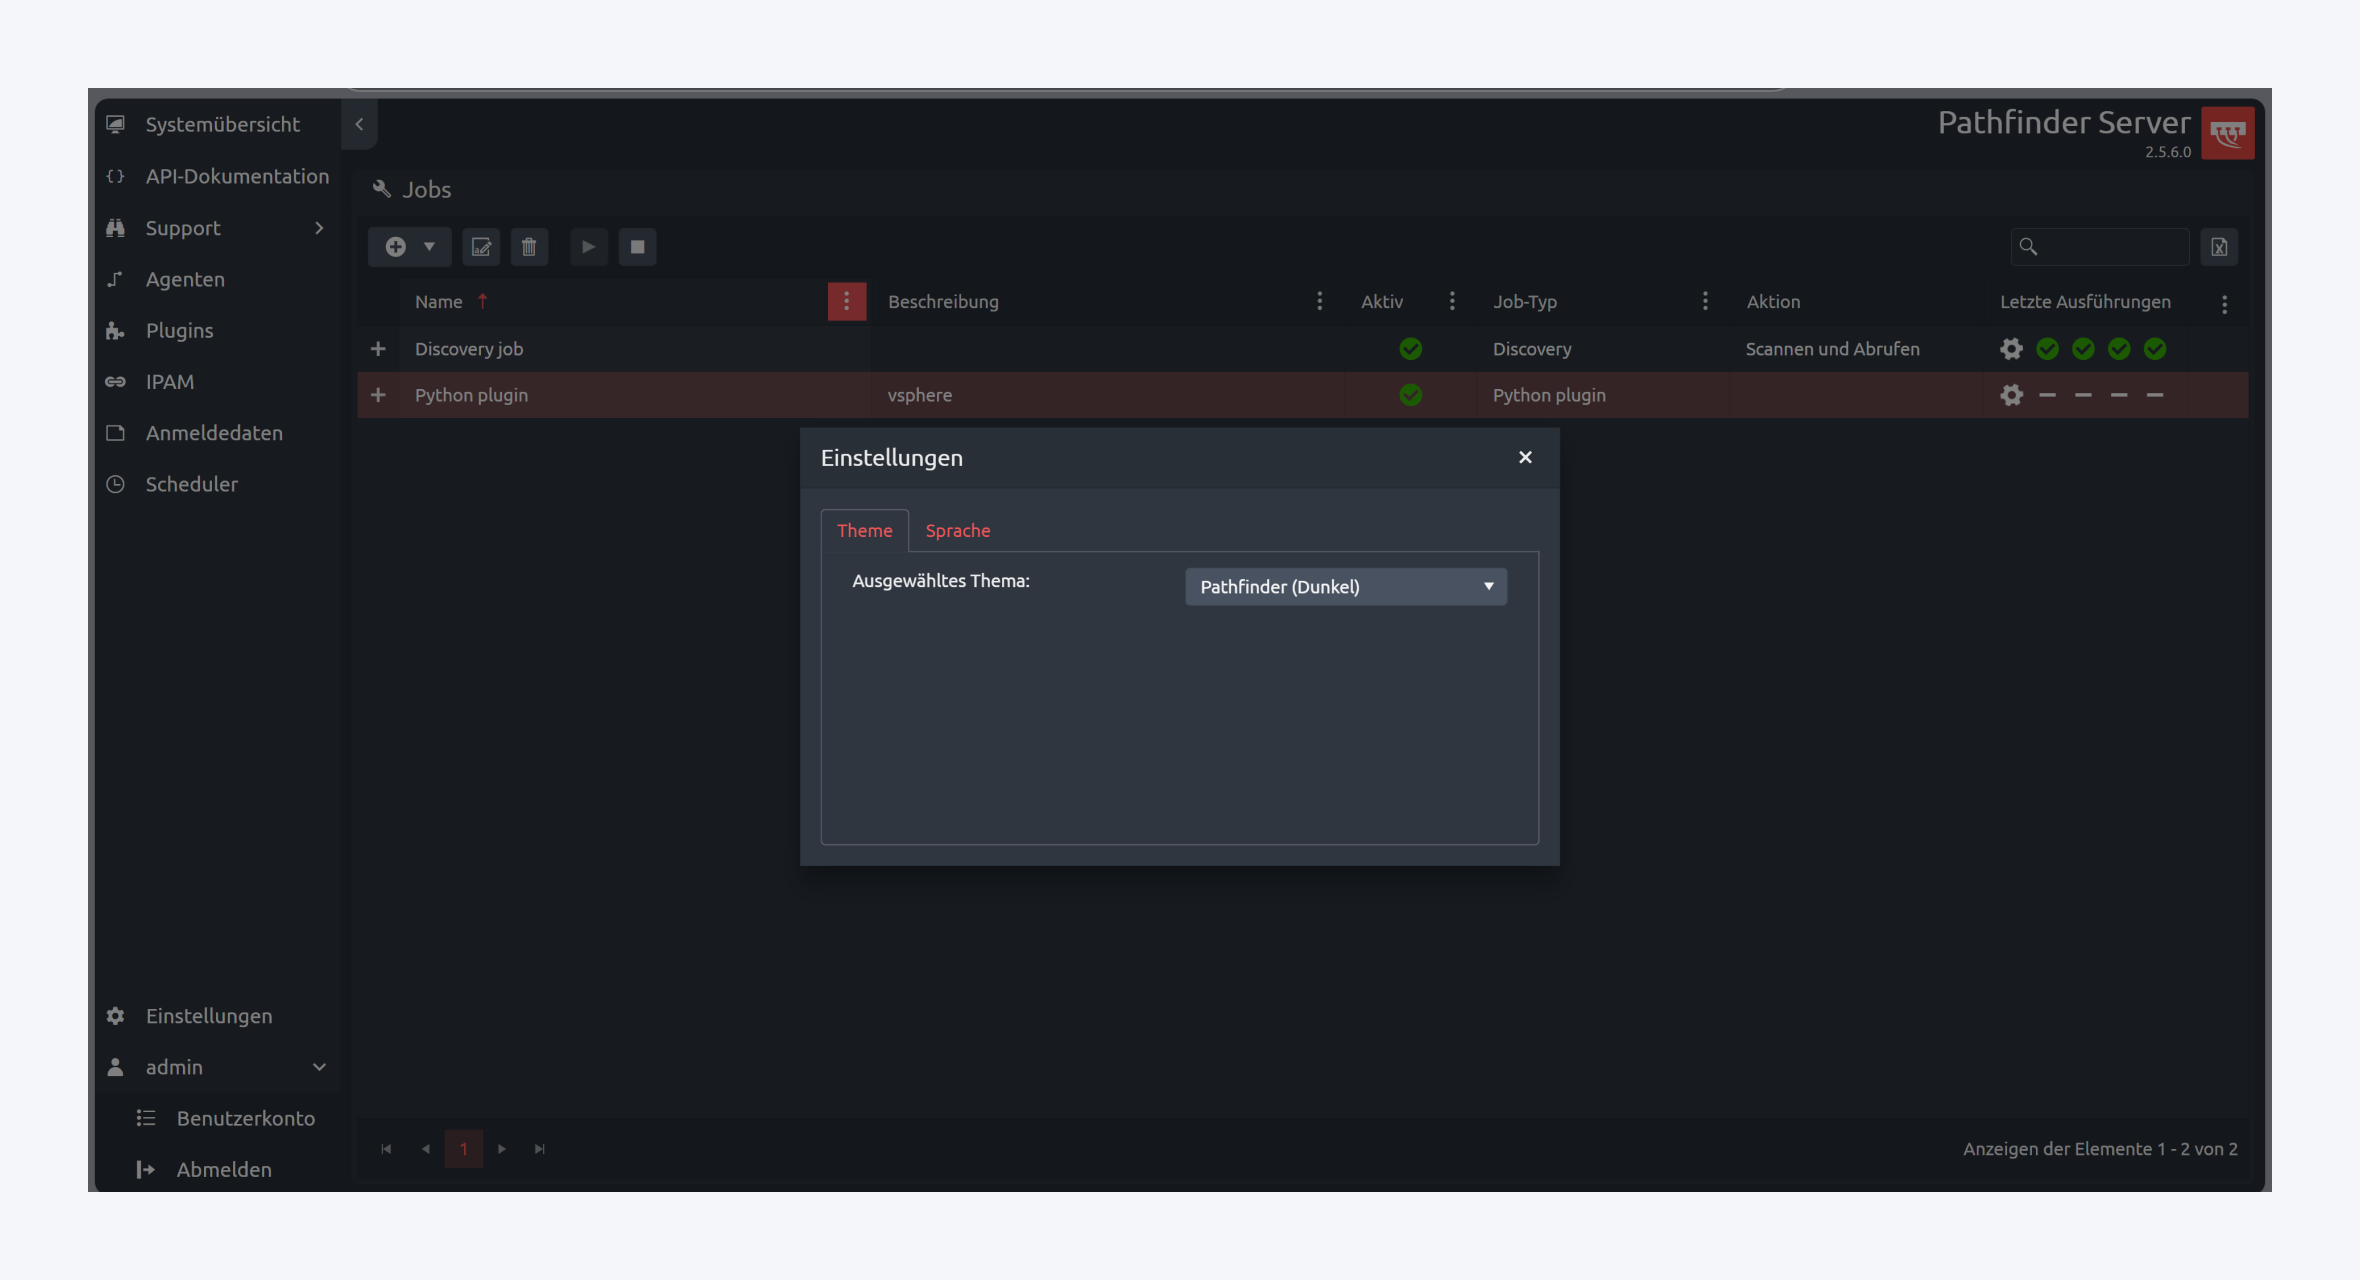Viewport: 2360px width, 1280px height.
Task: Switch to the Sprache tab
Action: tap(957, 531)
